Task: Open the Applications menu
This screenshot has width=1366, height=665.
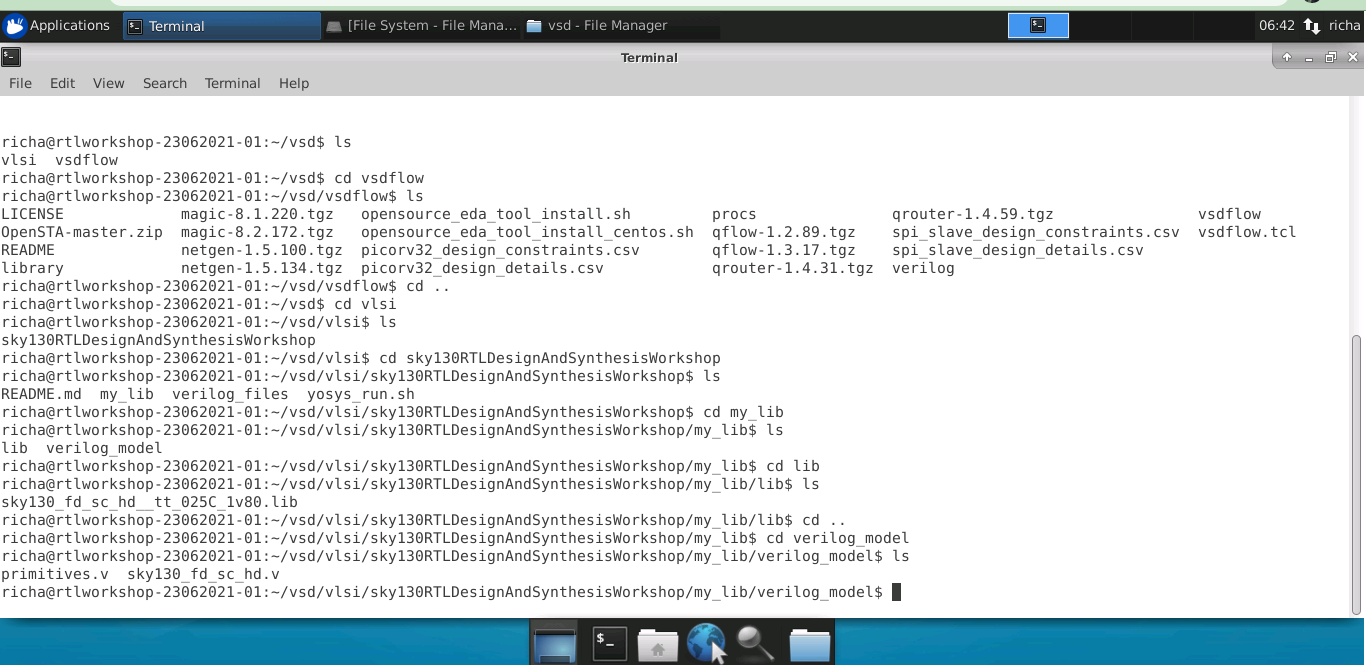Action: point(58,25)
